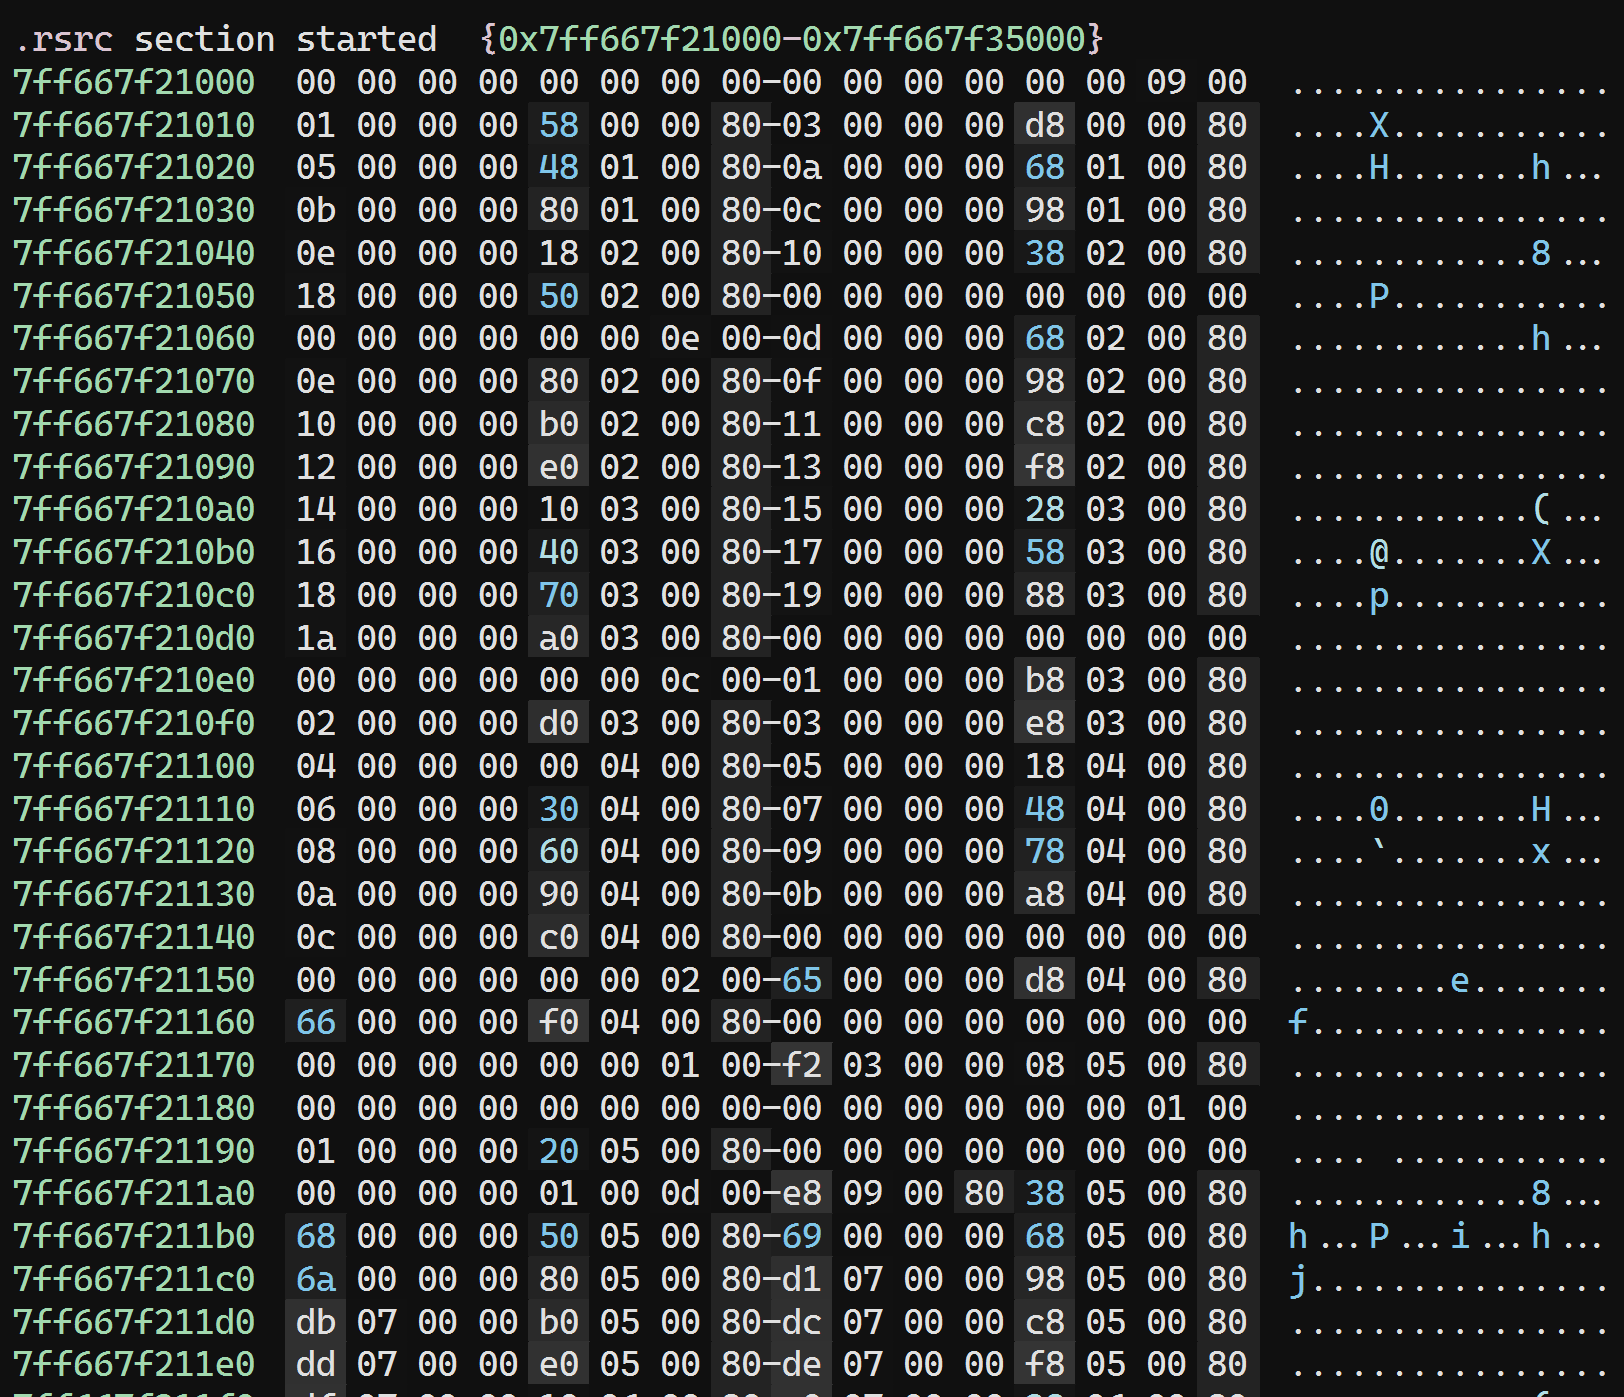Click address 7ff667f21150
Viewport: 1624px width, 1397px height.
point(134,980)
